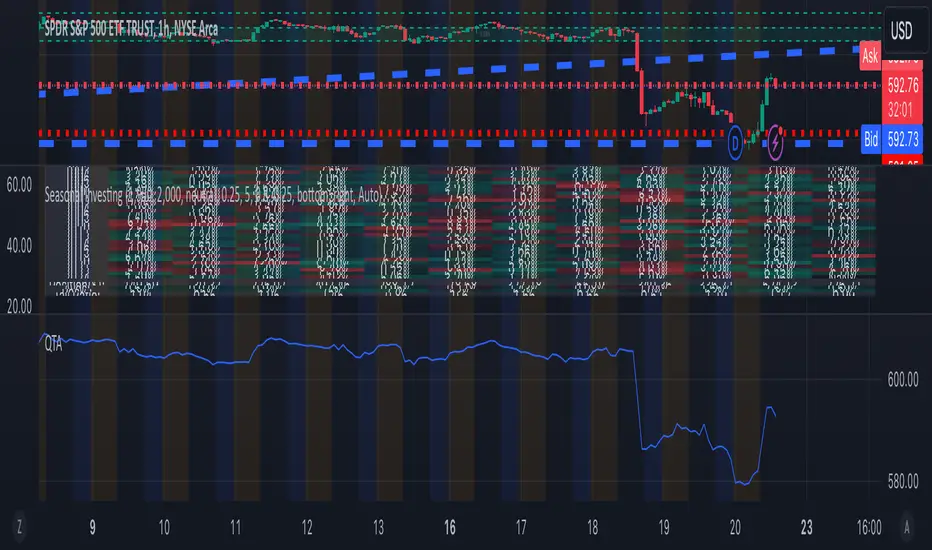Click date 13 on time axis

pos(378,527)
